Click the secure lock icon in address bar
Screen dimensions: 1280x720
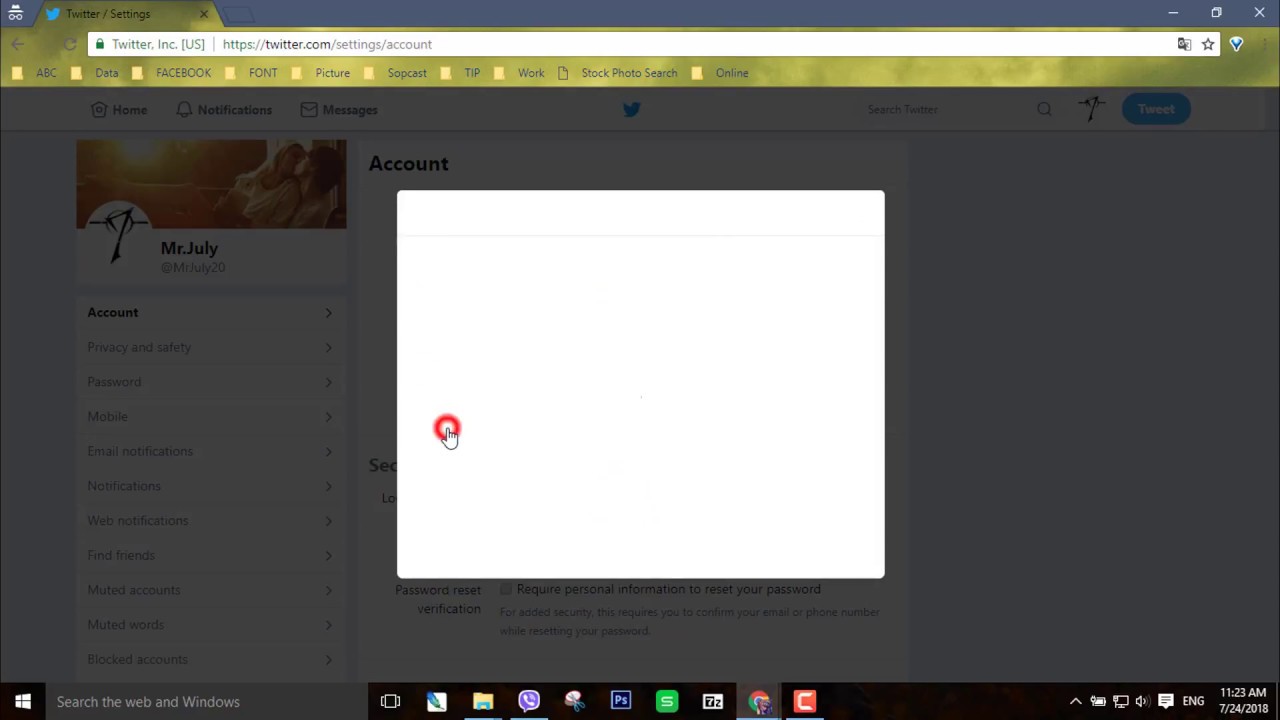[x=98, y=44]
